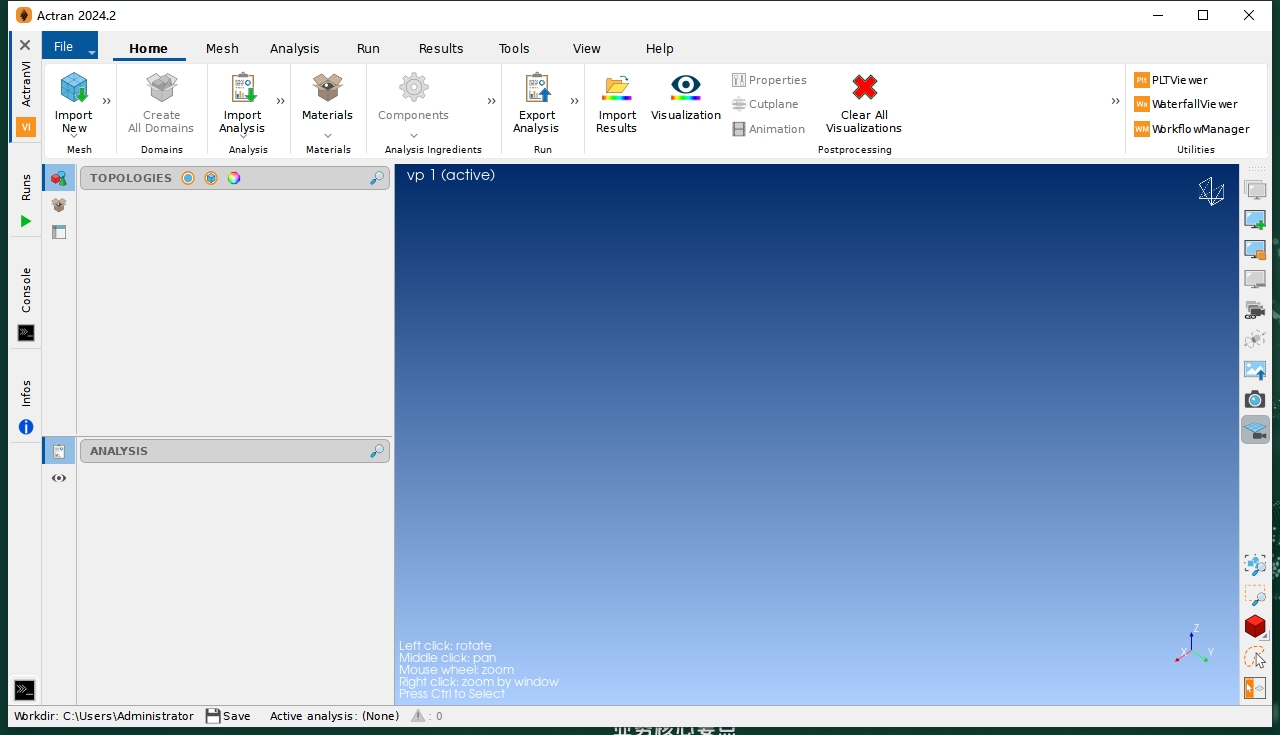
Task: Click the Save button in status bar
Action: 228,716
